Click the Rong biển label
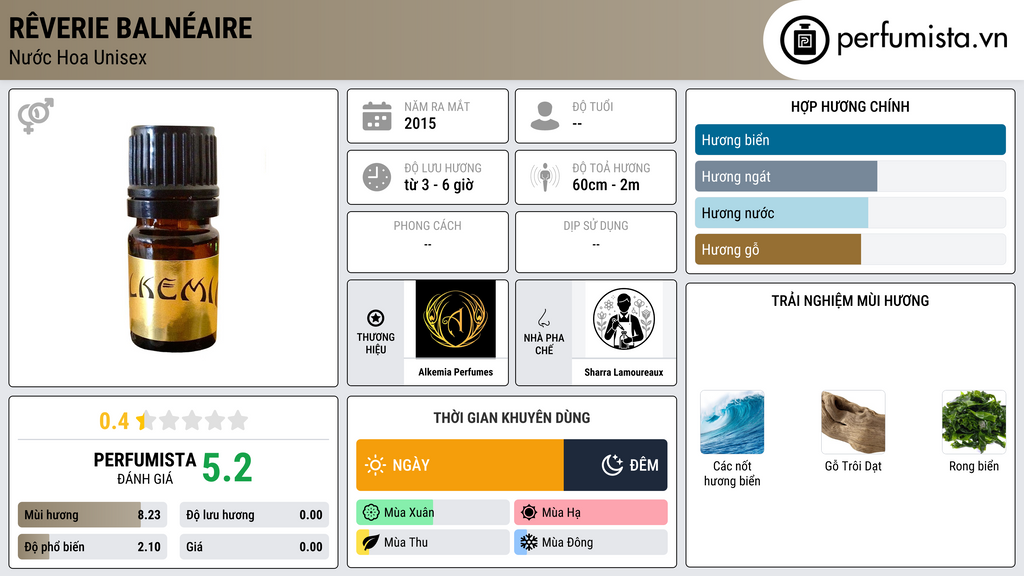 (x=974, y=466)
